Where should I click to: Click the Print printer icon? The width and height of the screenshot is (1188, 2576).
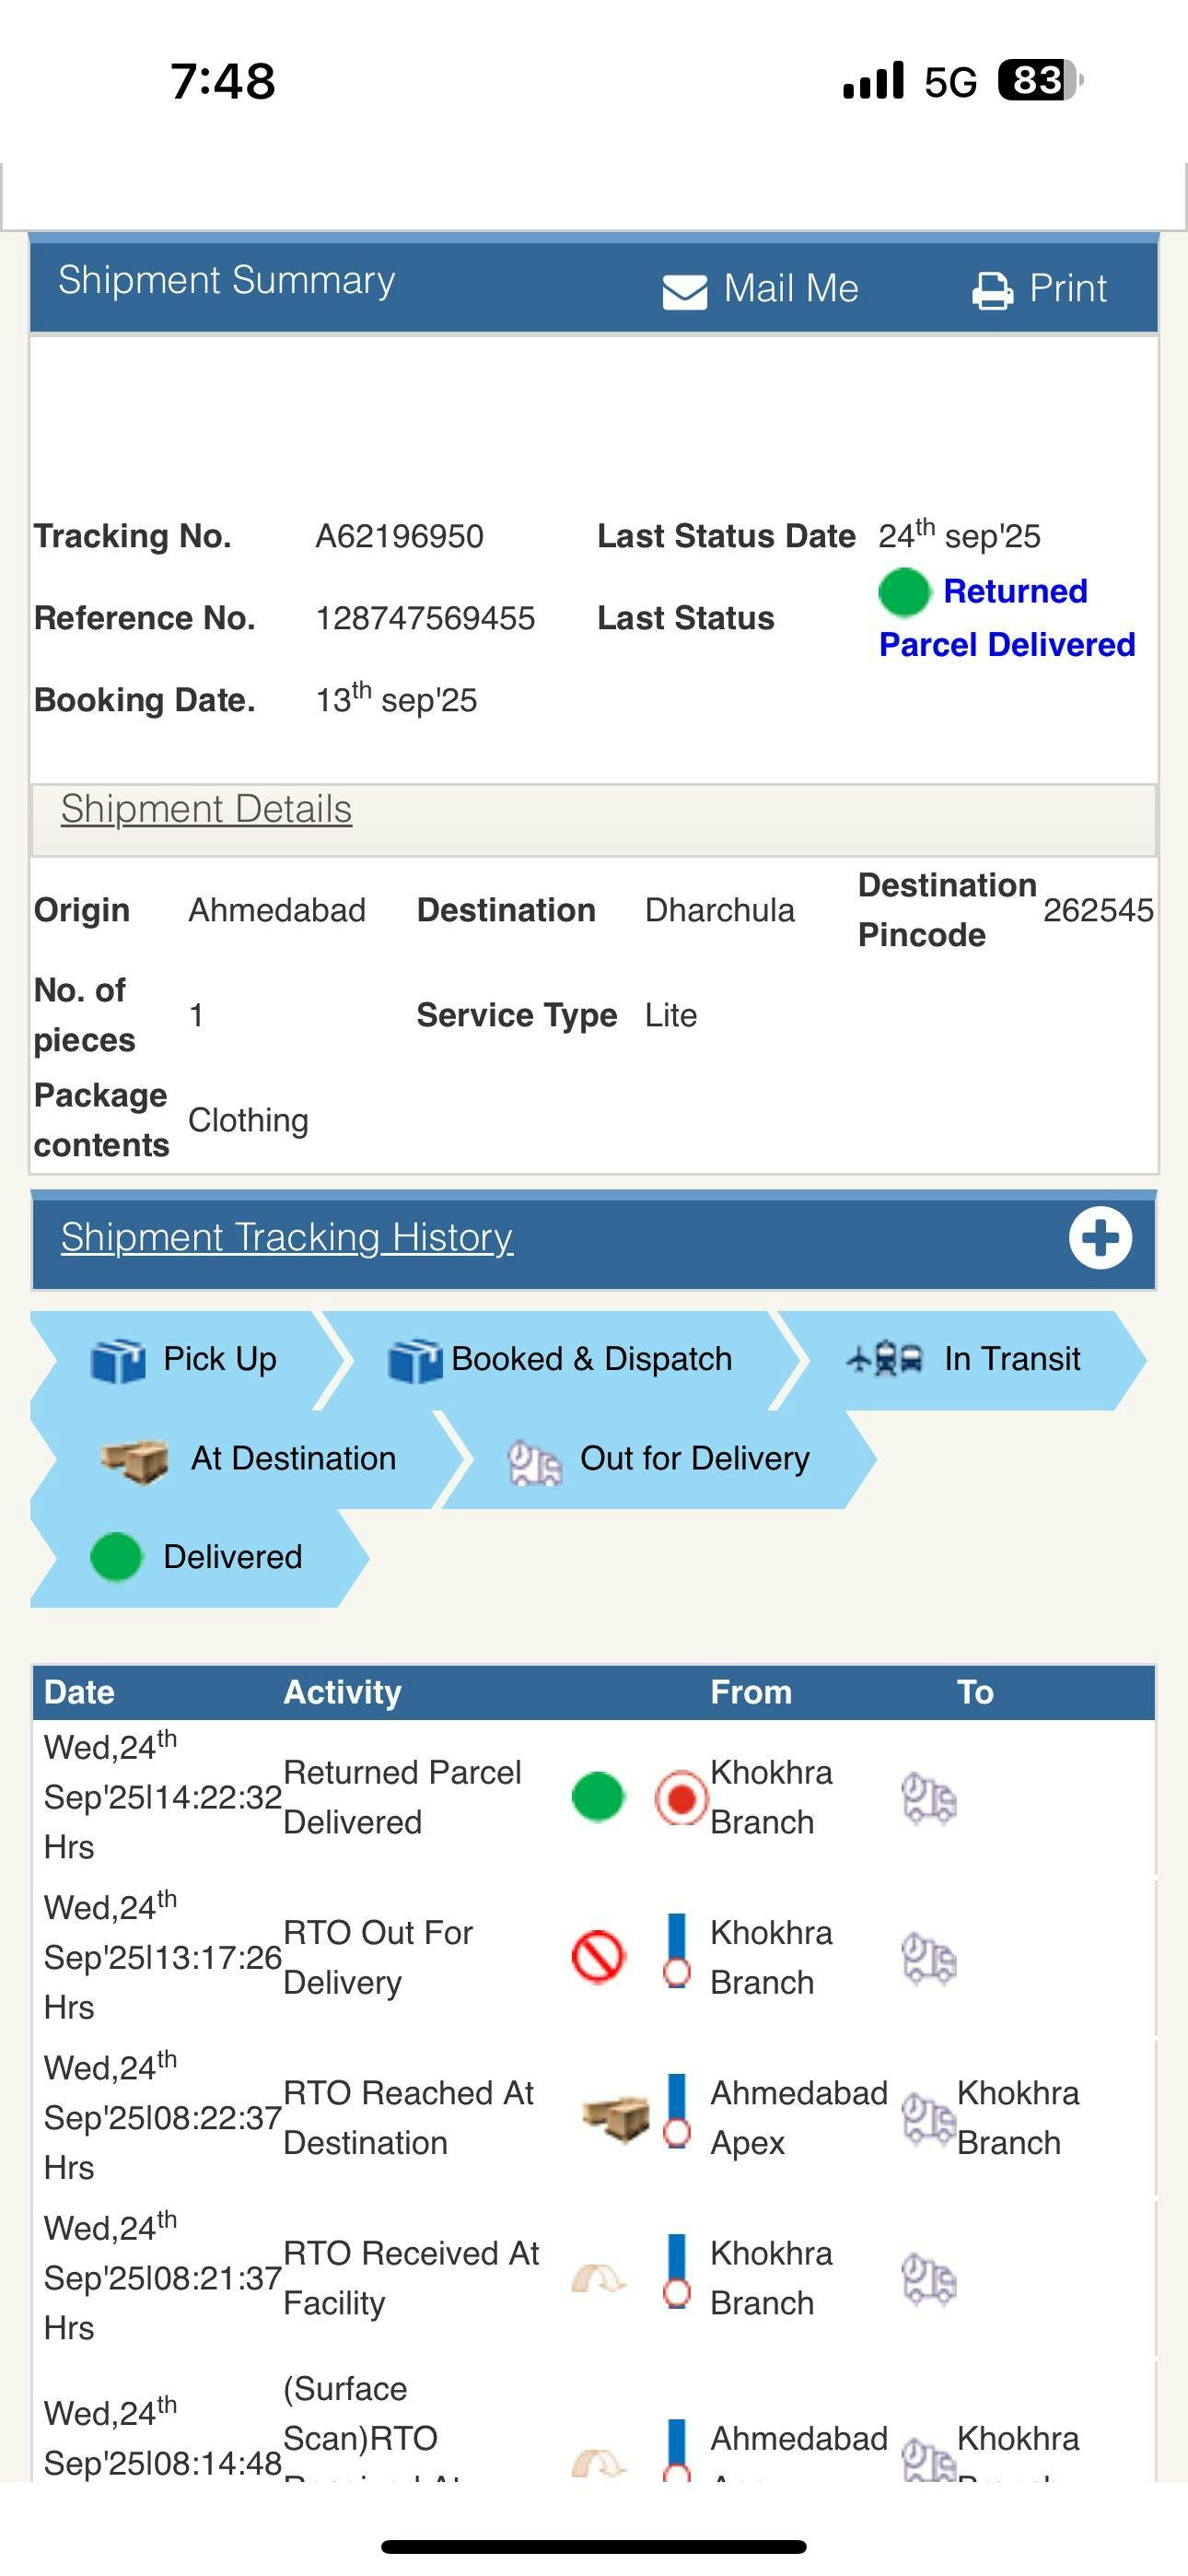click(992, 291)
